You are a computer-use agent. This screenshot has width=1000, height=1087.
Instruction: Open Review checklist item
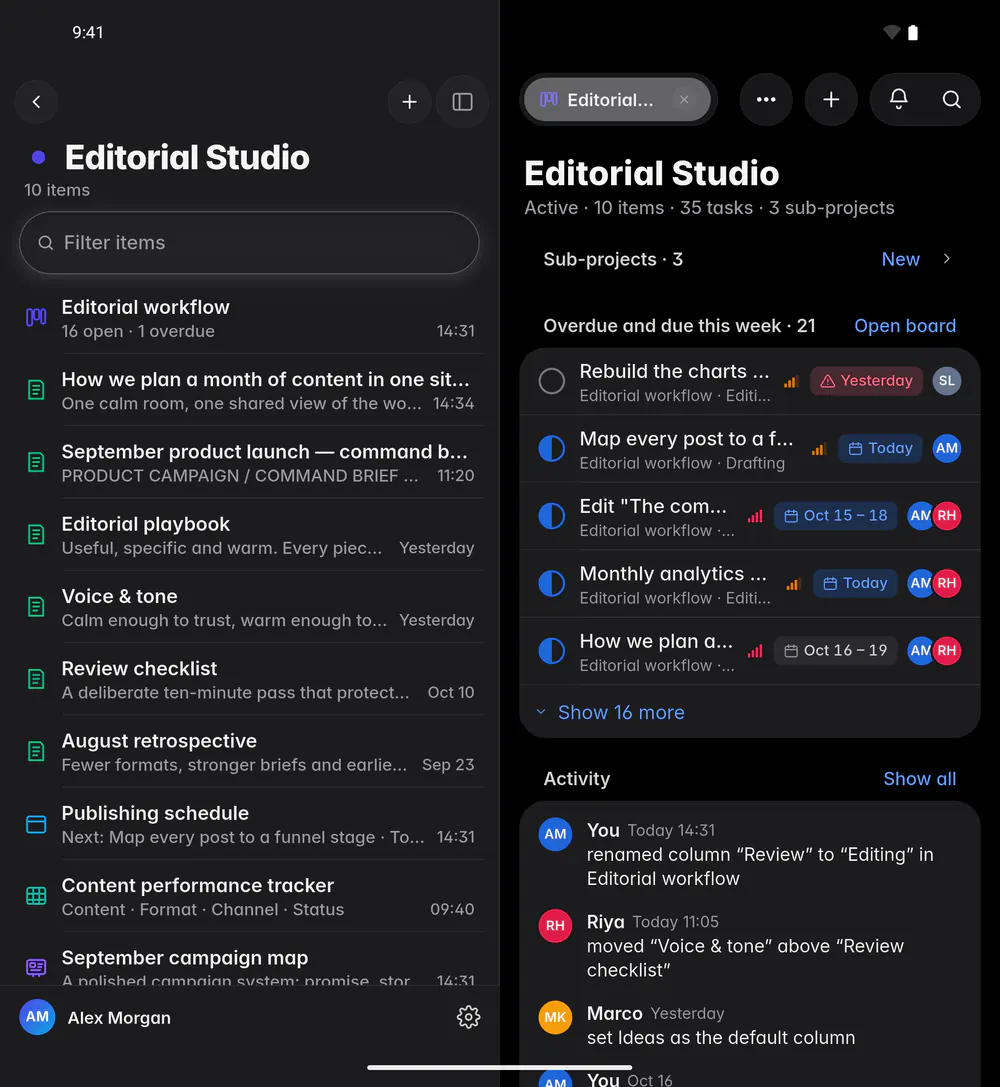coord(251,679)
